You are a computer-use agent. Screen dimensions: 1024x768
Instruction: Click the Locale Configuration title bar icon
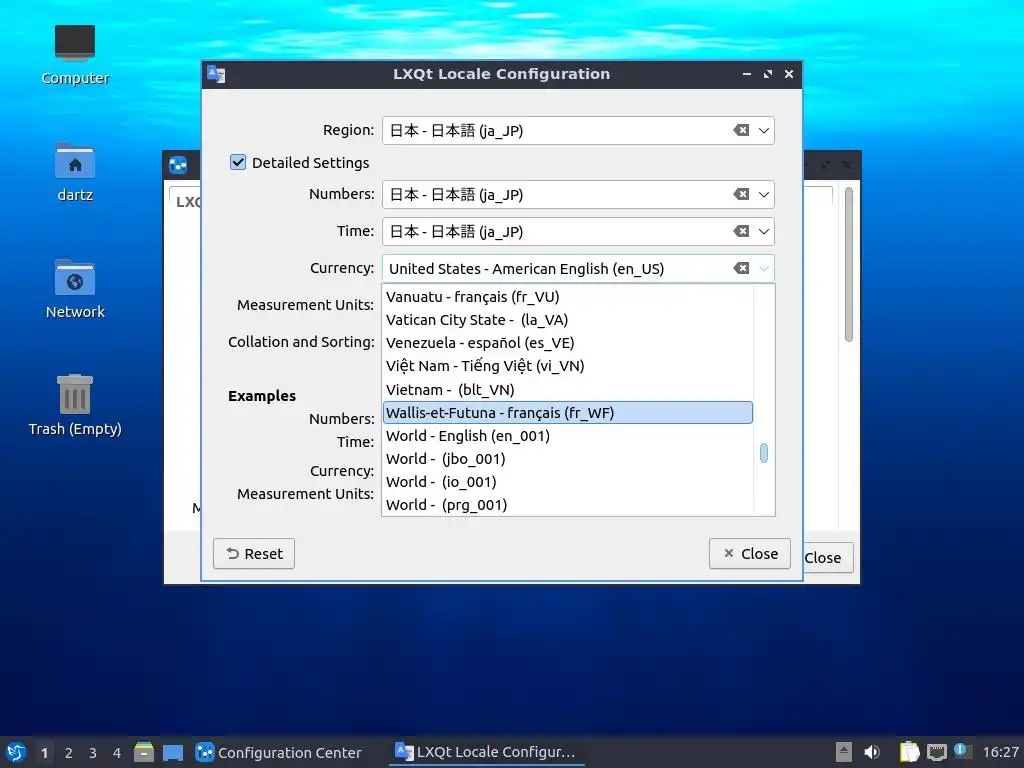click(216, 74)
